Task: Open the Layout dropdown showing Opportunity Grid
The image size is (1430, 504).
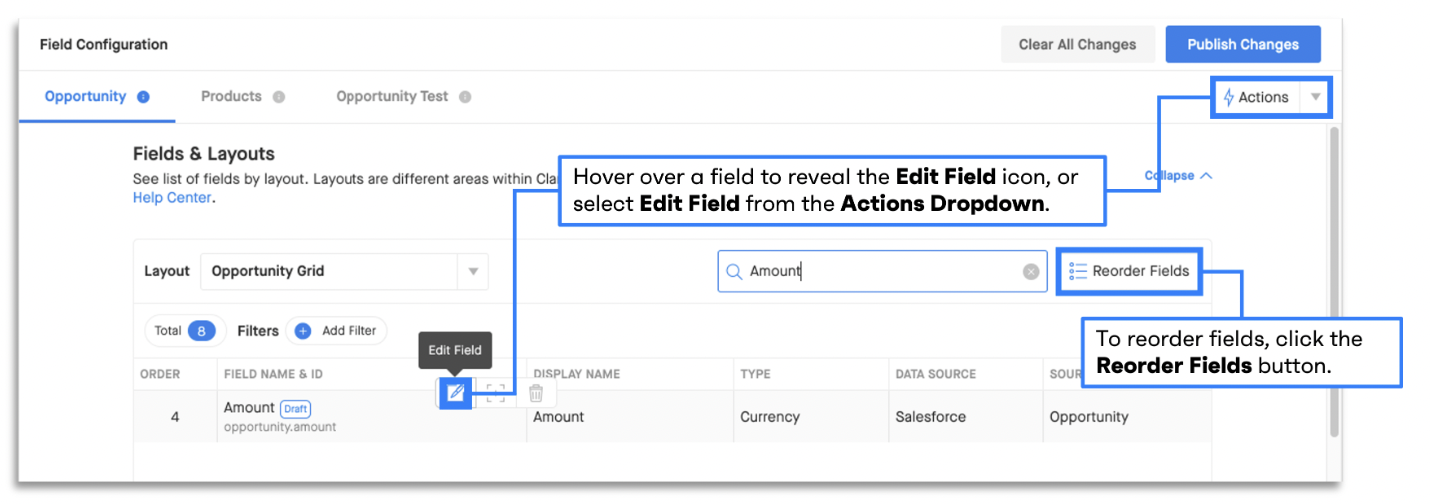Action: pos(344,271)
